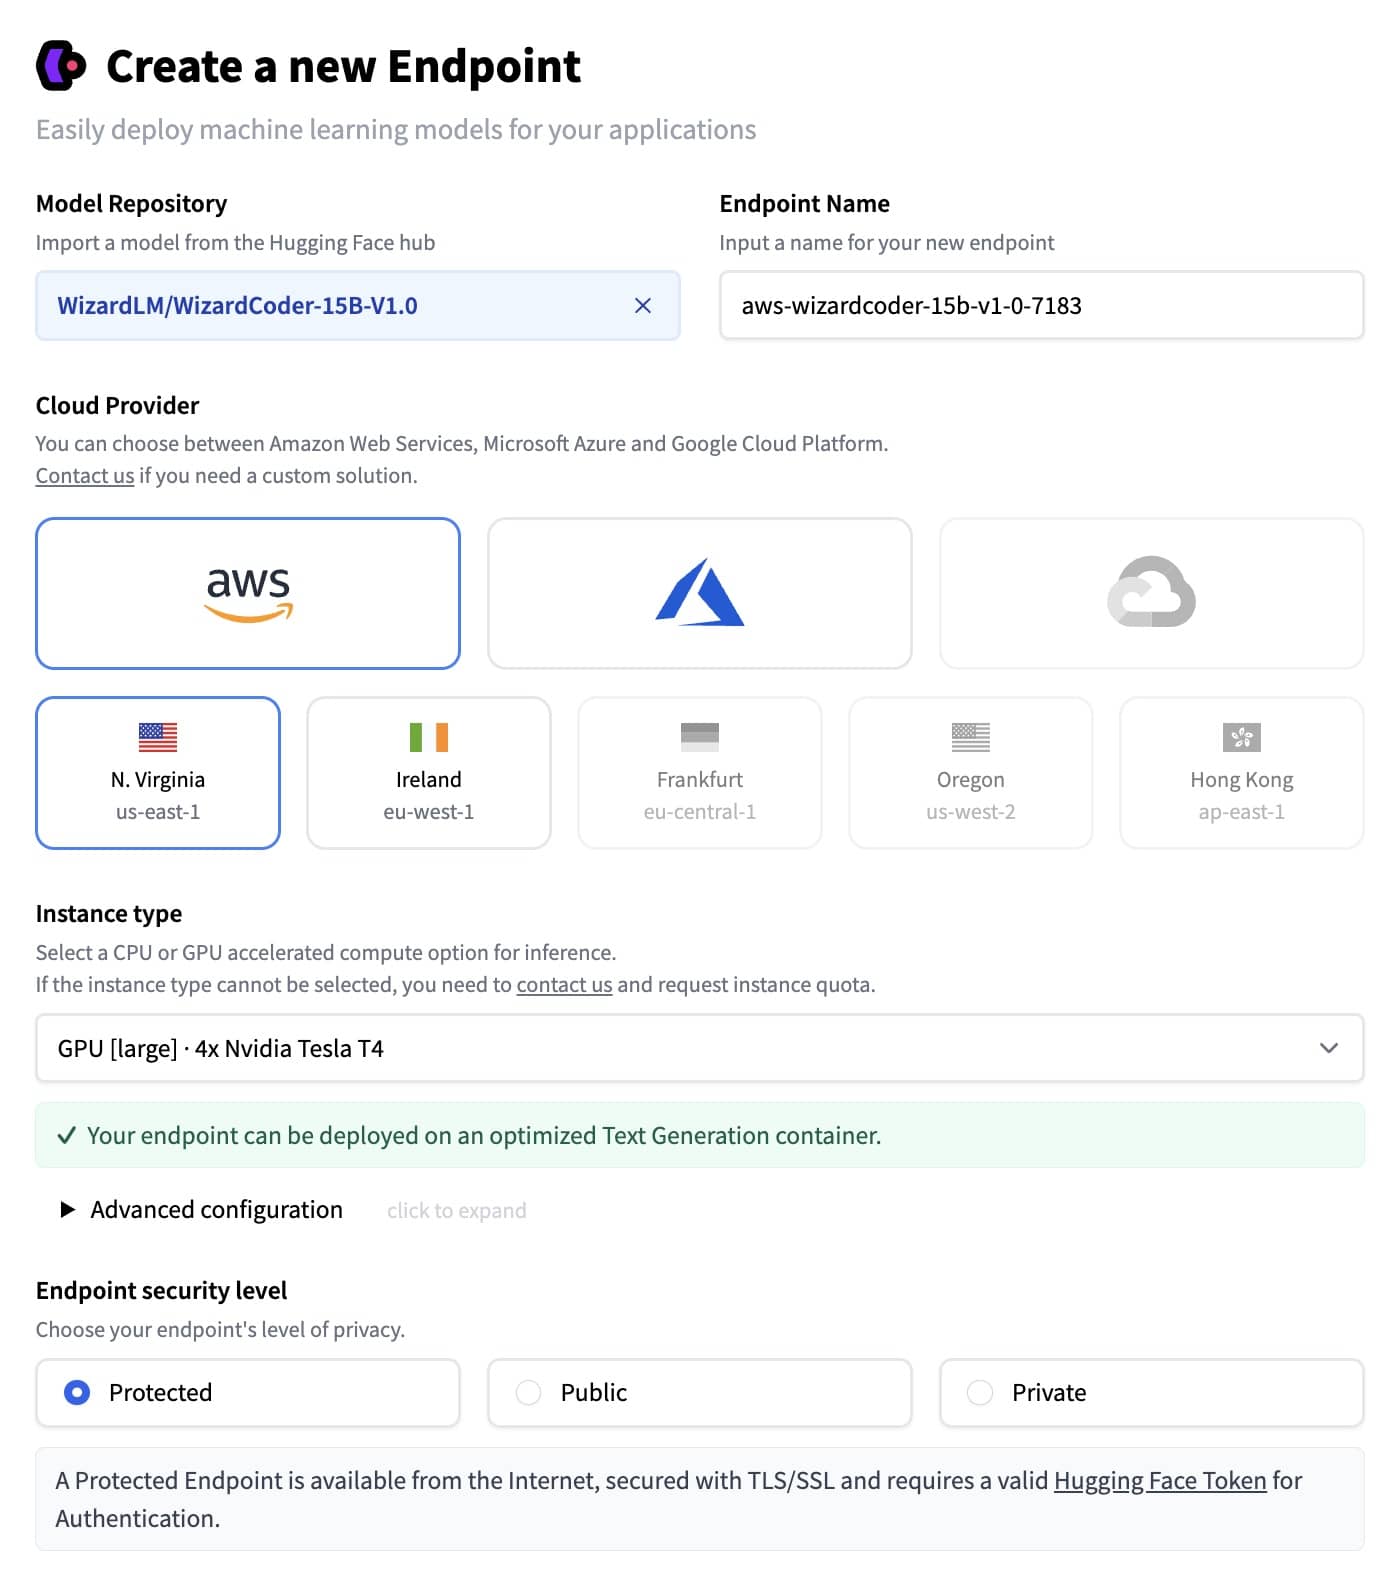Viewport: 1398px width, 1594px height.
Task: Select the Ireland eu-west-1 region
Action: (x=429, y=773)
